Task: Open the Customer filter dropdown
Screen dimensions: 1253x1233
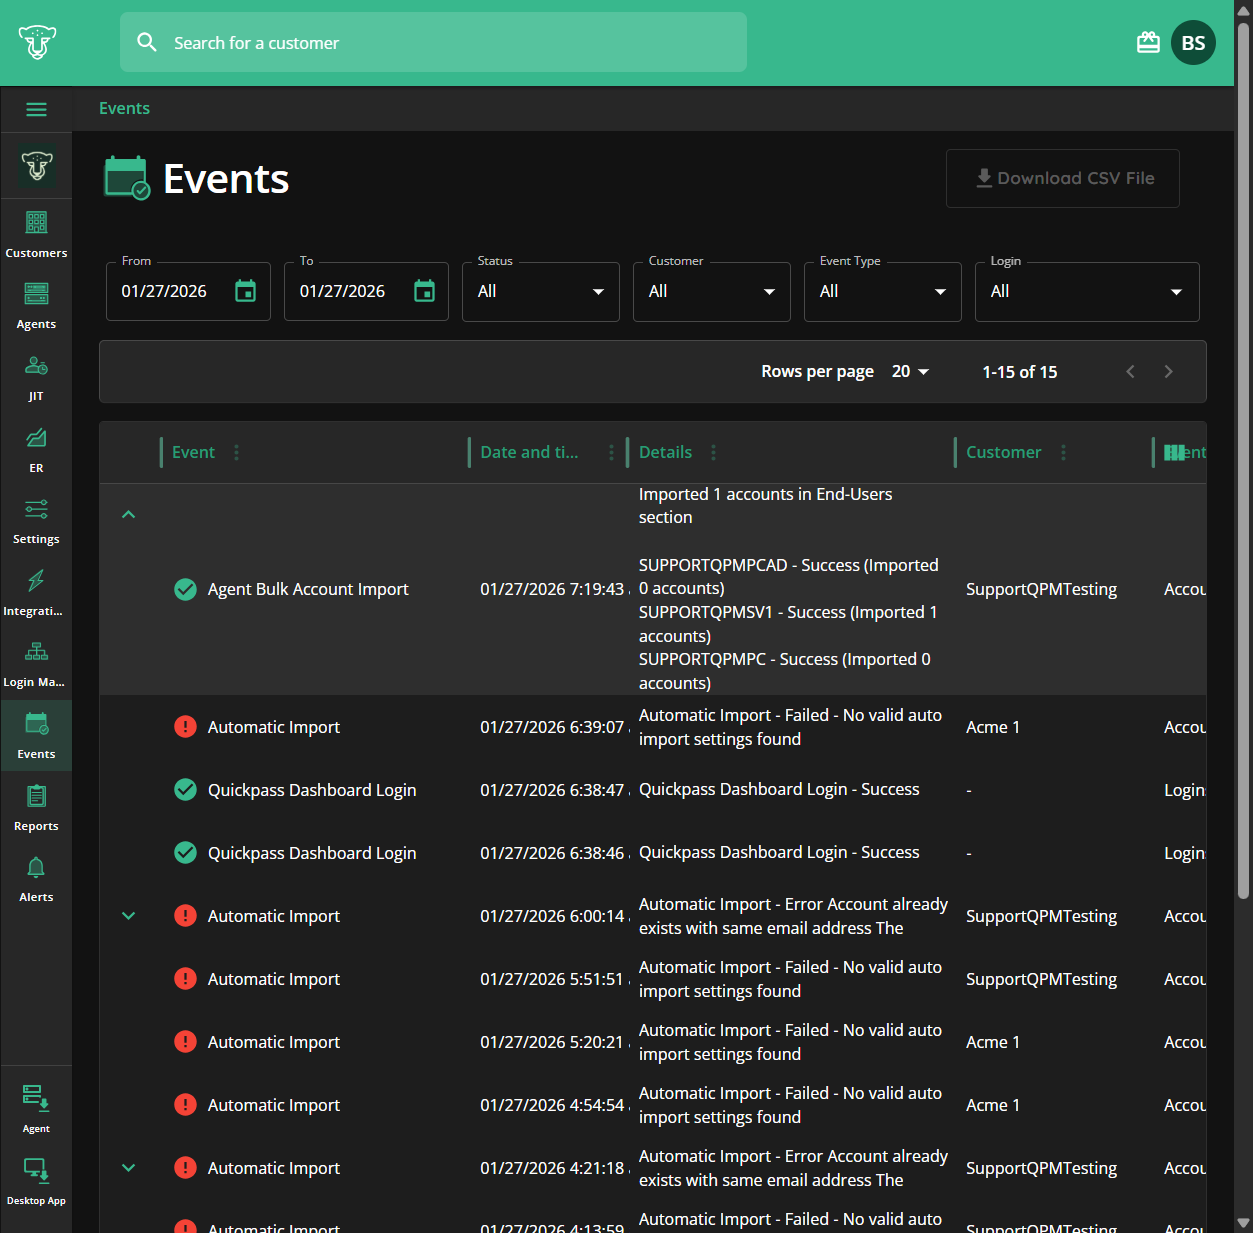Action: pos(712,291)
